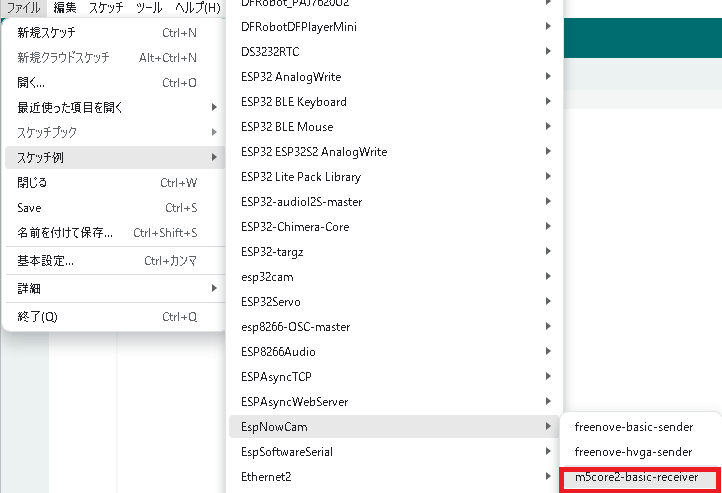Expand ESPAsyncWebServer examples

click(396, 402)
